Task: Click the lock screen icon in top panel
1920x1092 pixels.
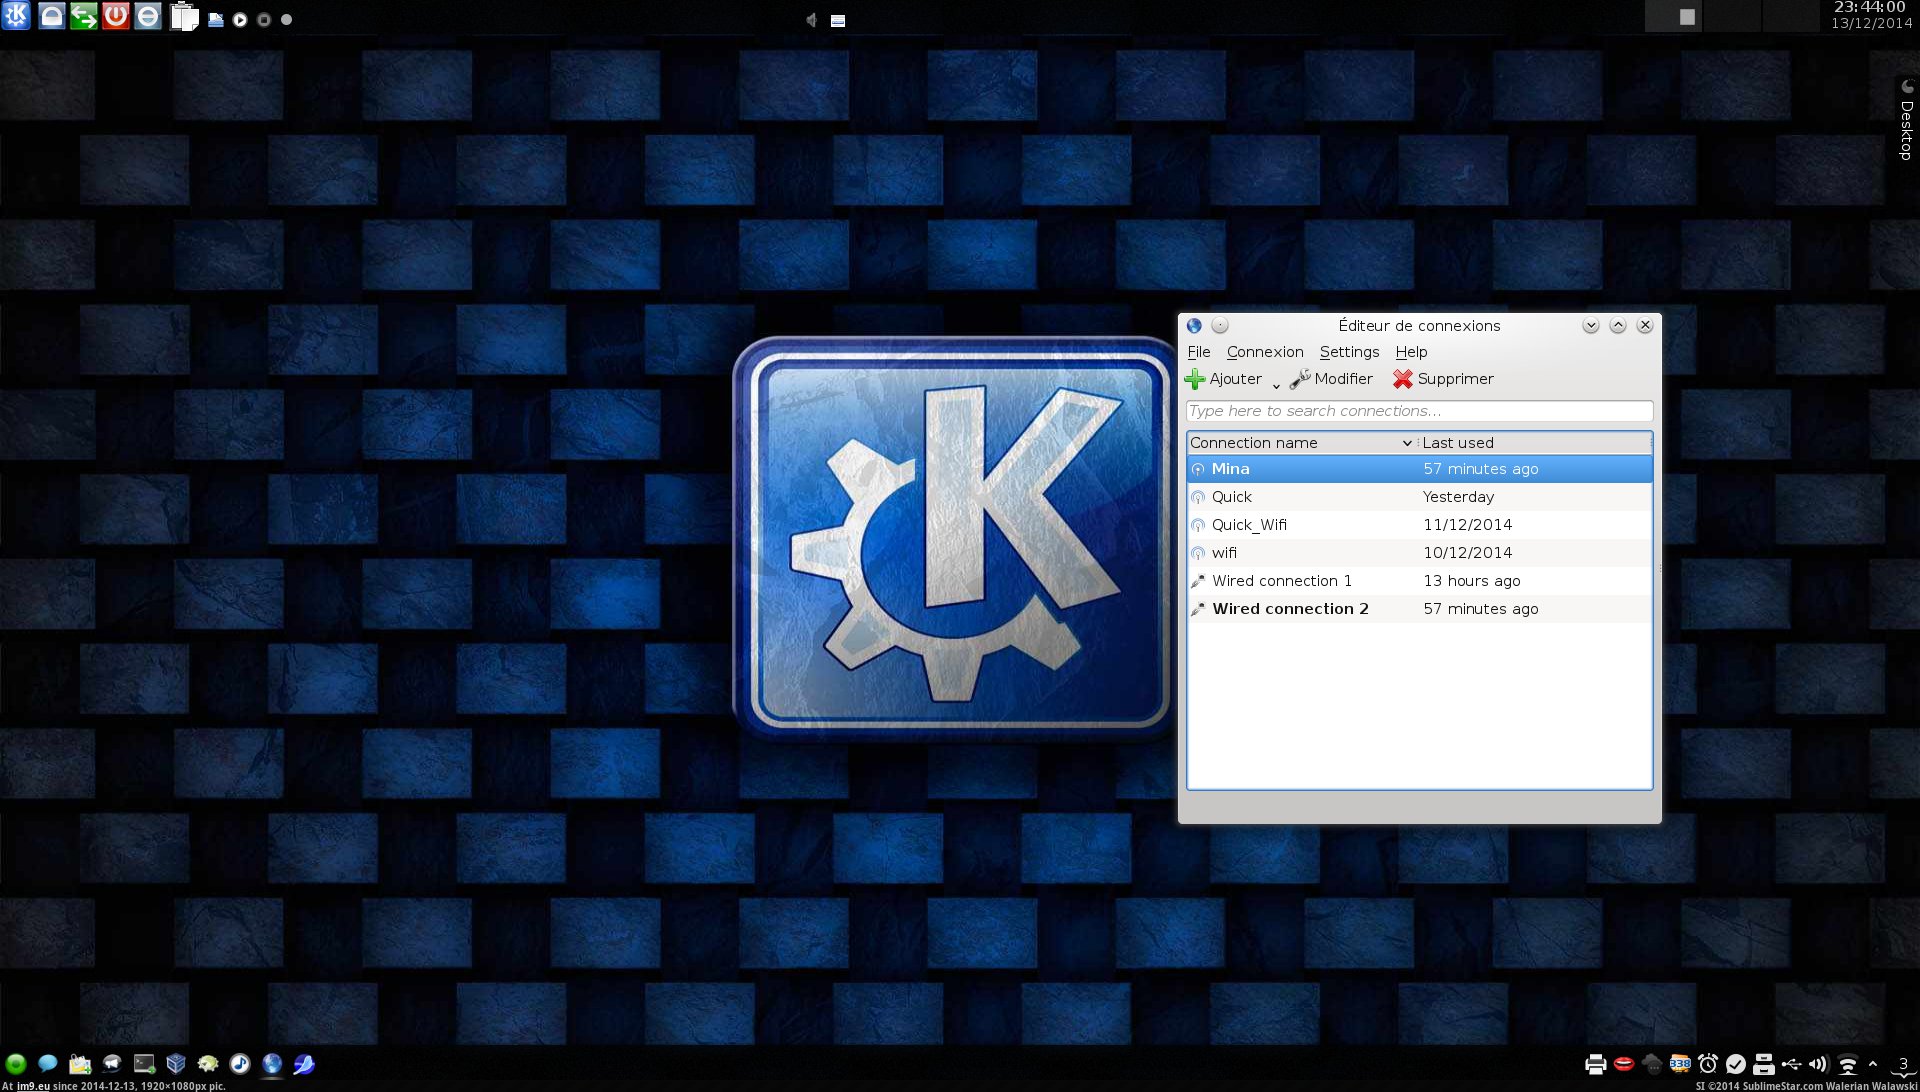Action: 52,15
